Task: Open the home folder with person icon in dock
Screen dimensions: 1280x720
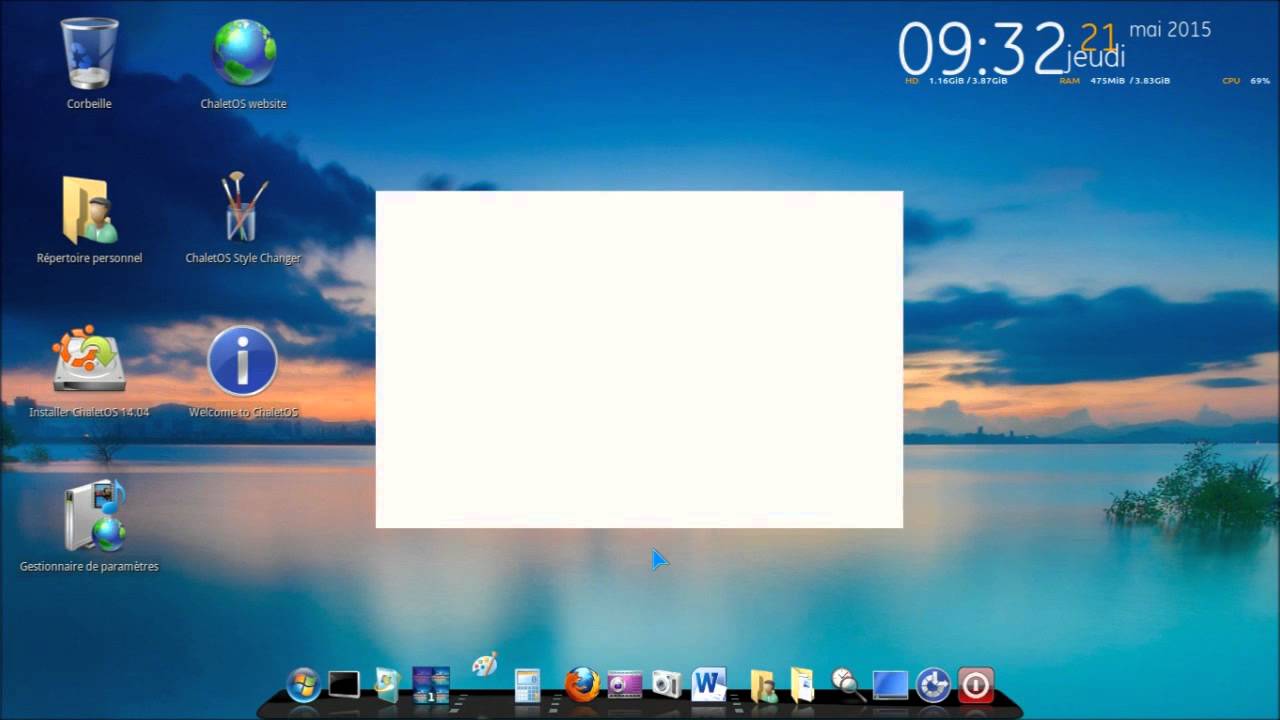Action: [763, 686]
